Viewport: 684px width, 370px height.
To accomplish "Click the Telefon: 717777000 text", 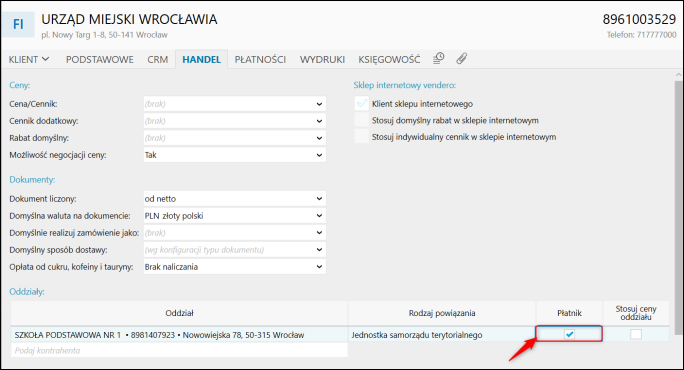I will 641,35.
